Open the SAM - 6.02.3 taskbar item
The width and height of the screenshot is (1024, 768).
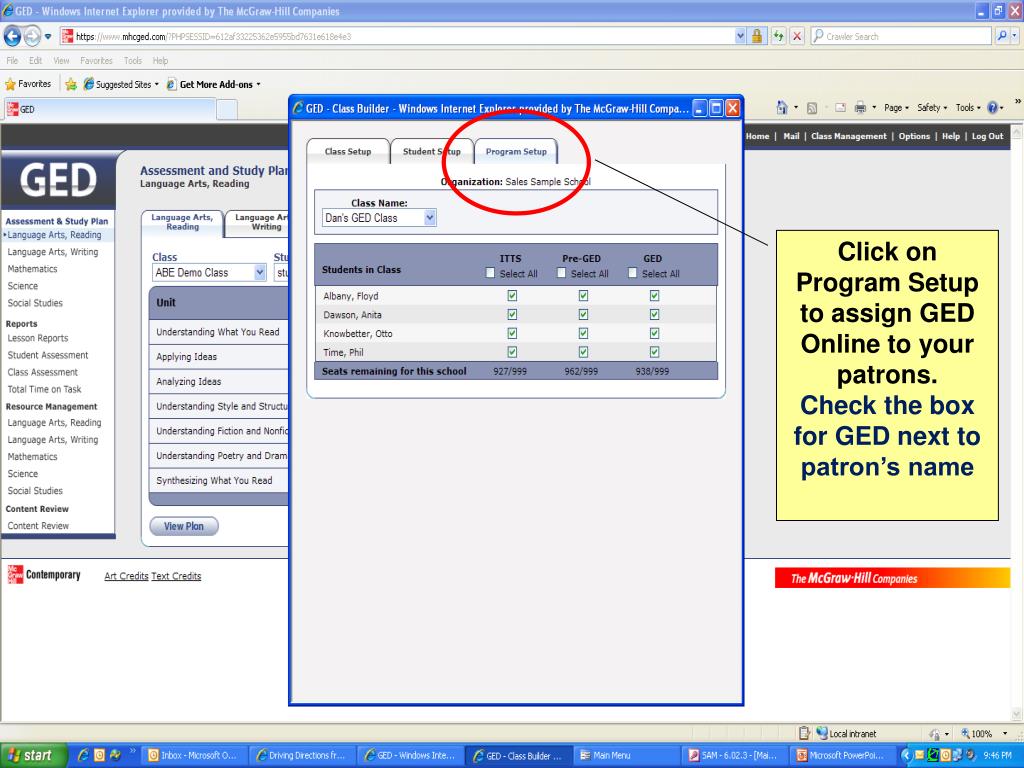point(734,755)
